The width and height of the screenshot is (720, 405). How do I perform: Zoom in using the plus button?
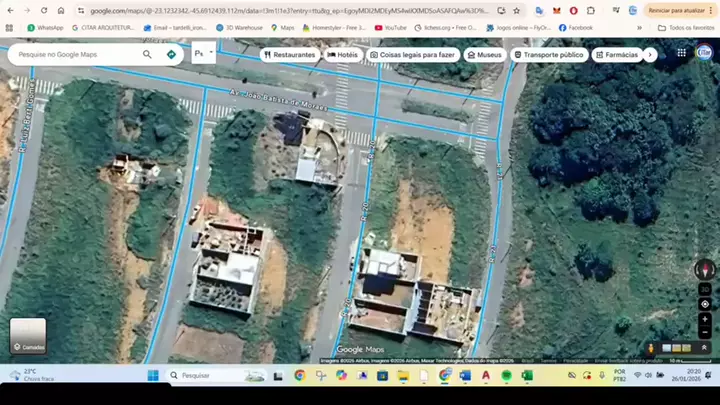click(x=704, y=318)
